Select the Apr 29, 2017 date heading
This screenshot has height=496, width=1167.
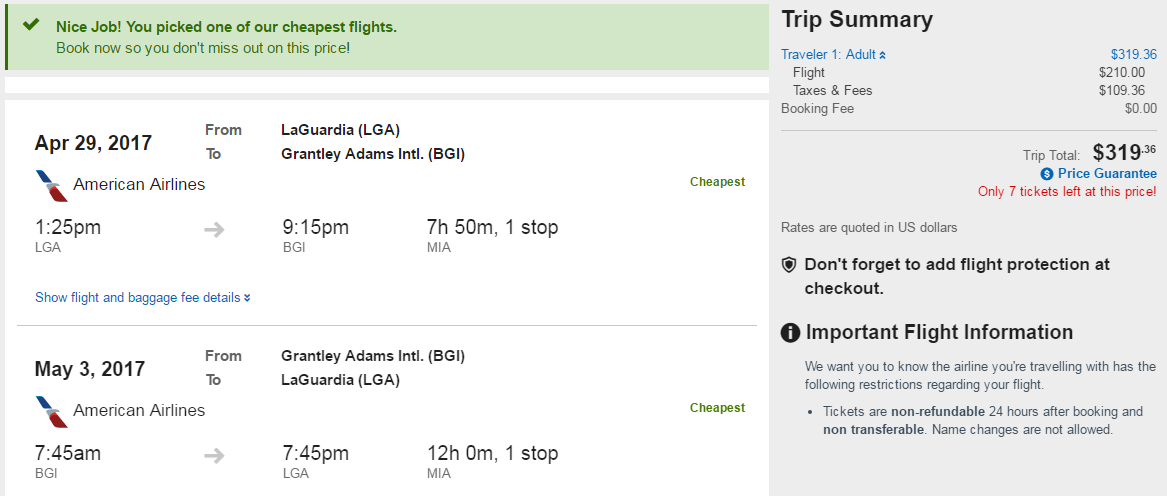[x=93, y=143]
